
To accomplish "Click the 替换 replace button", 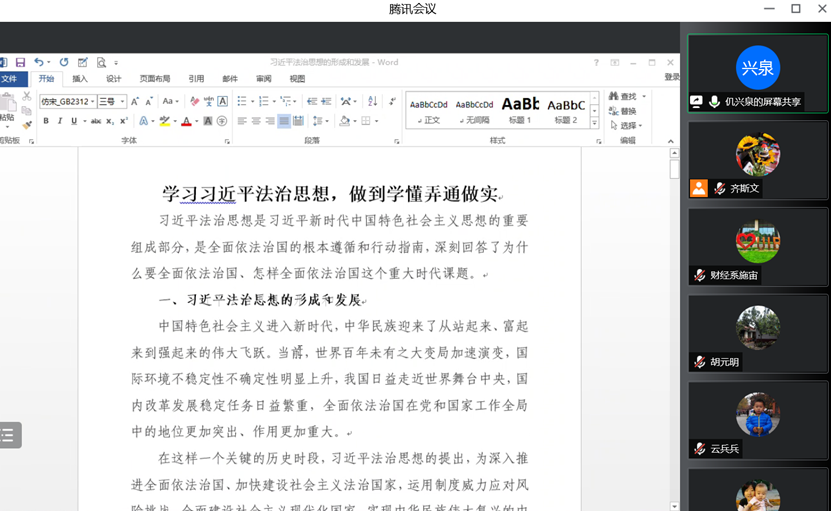I will [x=627, y=111].
